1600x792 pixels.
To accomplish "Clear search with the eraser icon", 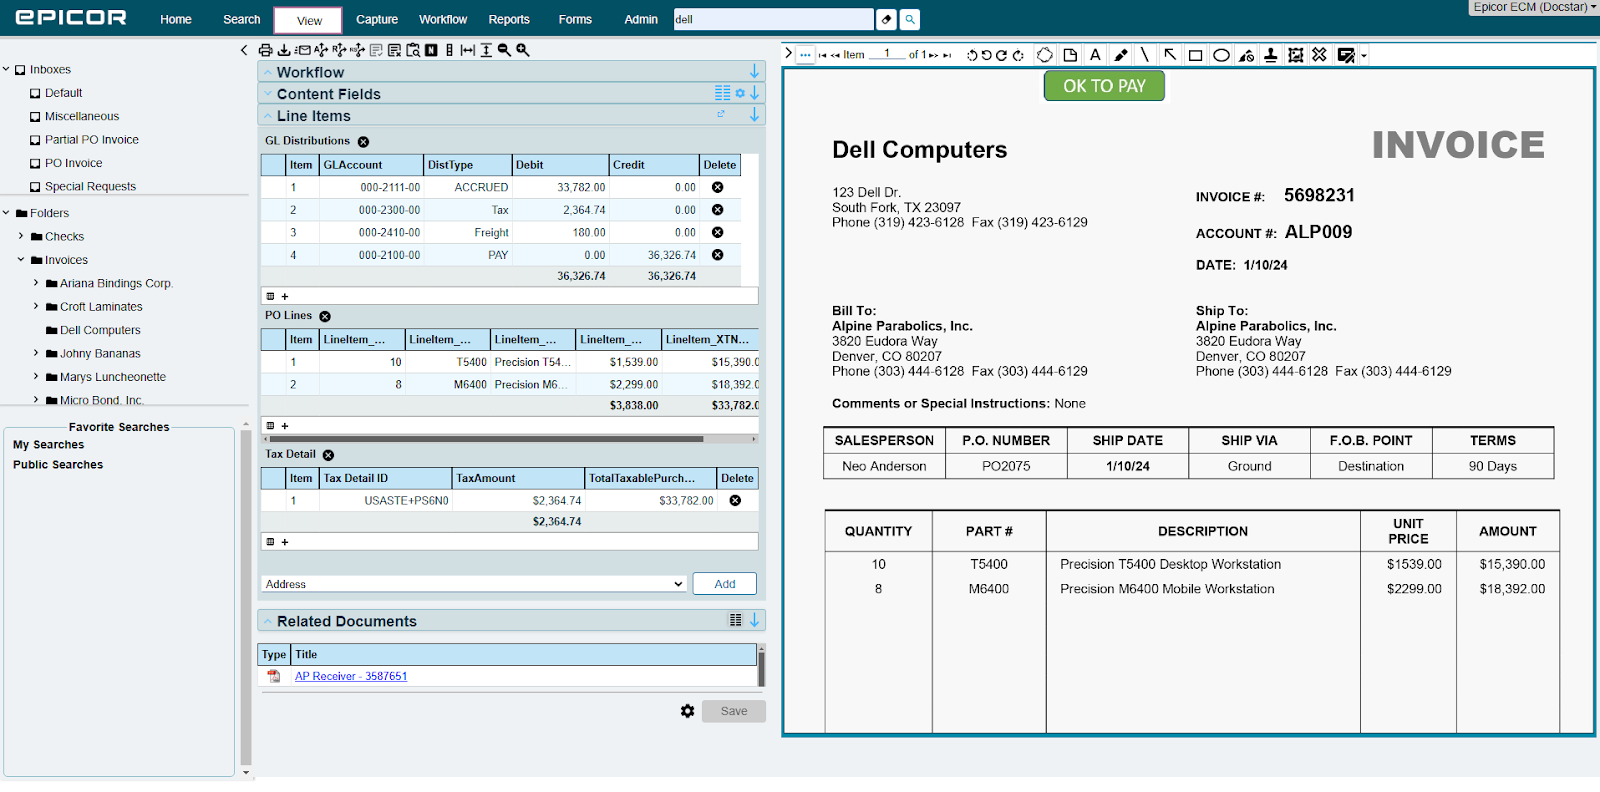I will point(886,19).
